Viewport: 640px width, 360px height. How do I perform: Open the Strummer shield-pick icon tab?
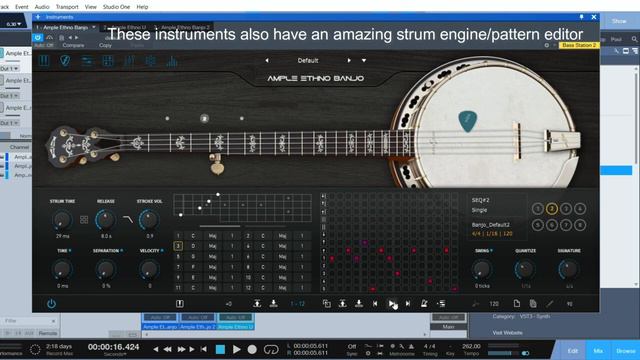point(65,62)
